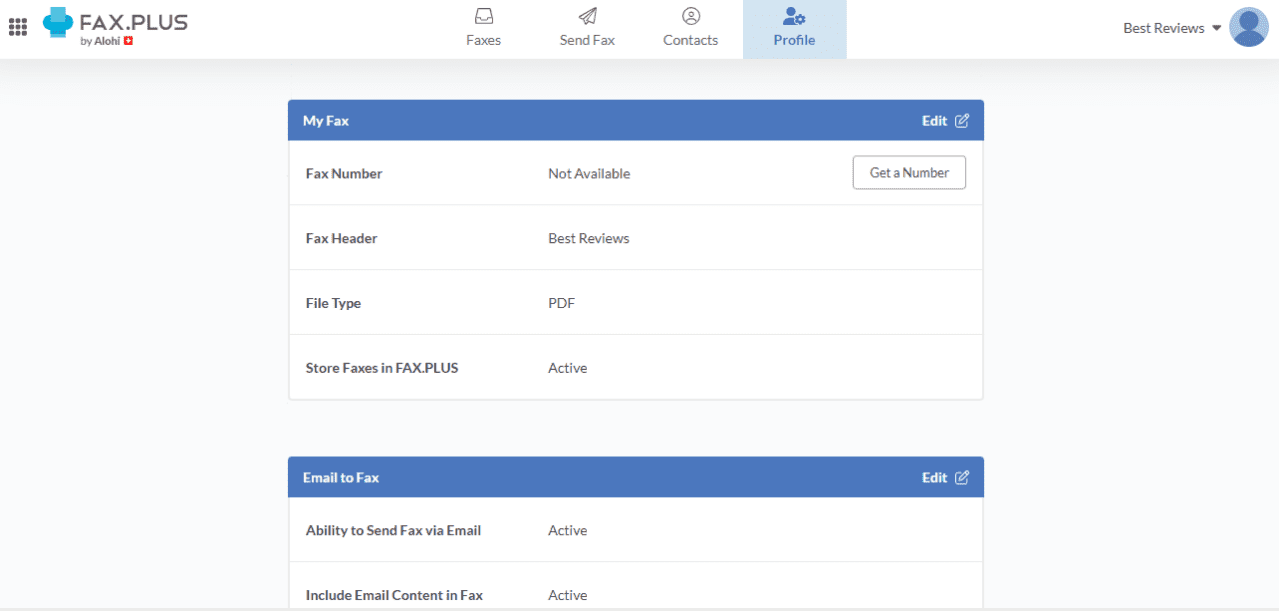The width and height of the screenshot is (1279, 611).
Task: Click Edit on the My Fax panel
Action: click(x=933, y=120)
